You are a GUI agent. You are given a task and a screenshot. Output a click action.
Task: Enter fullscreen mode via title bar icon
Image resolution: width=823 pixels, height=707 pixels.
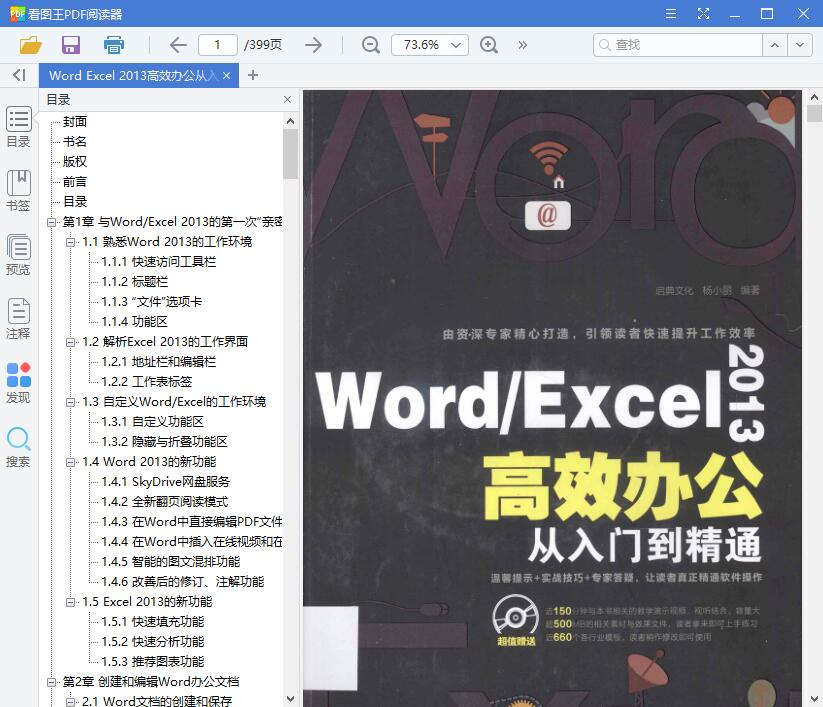[703, 14]
